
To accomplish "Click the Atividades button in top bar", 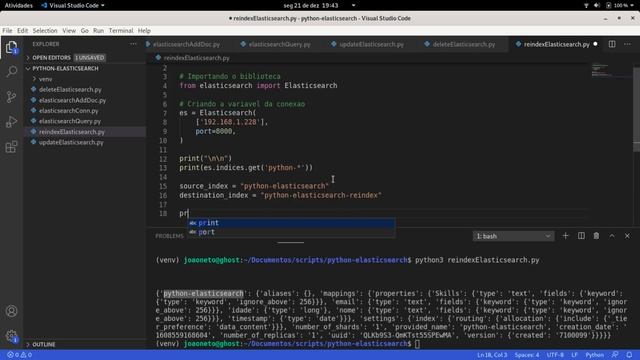I will tap(18, 5).
